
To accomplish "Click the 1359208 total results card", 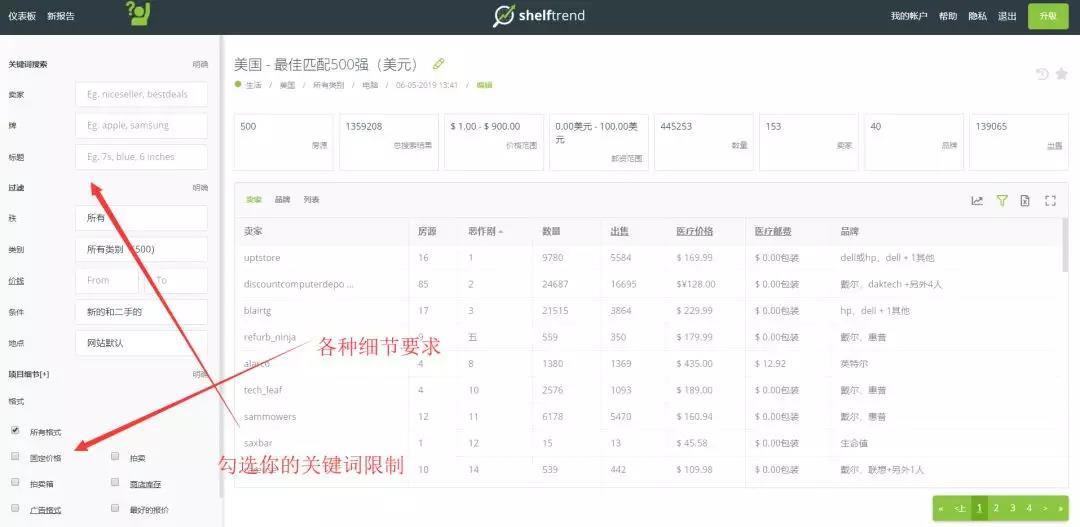I will point(388,142).
